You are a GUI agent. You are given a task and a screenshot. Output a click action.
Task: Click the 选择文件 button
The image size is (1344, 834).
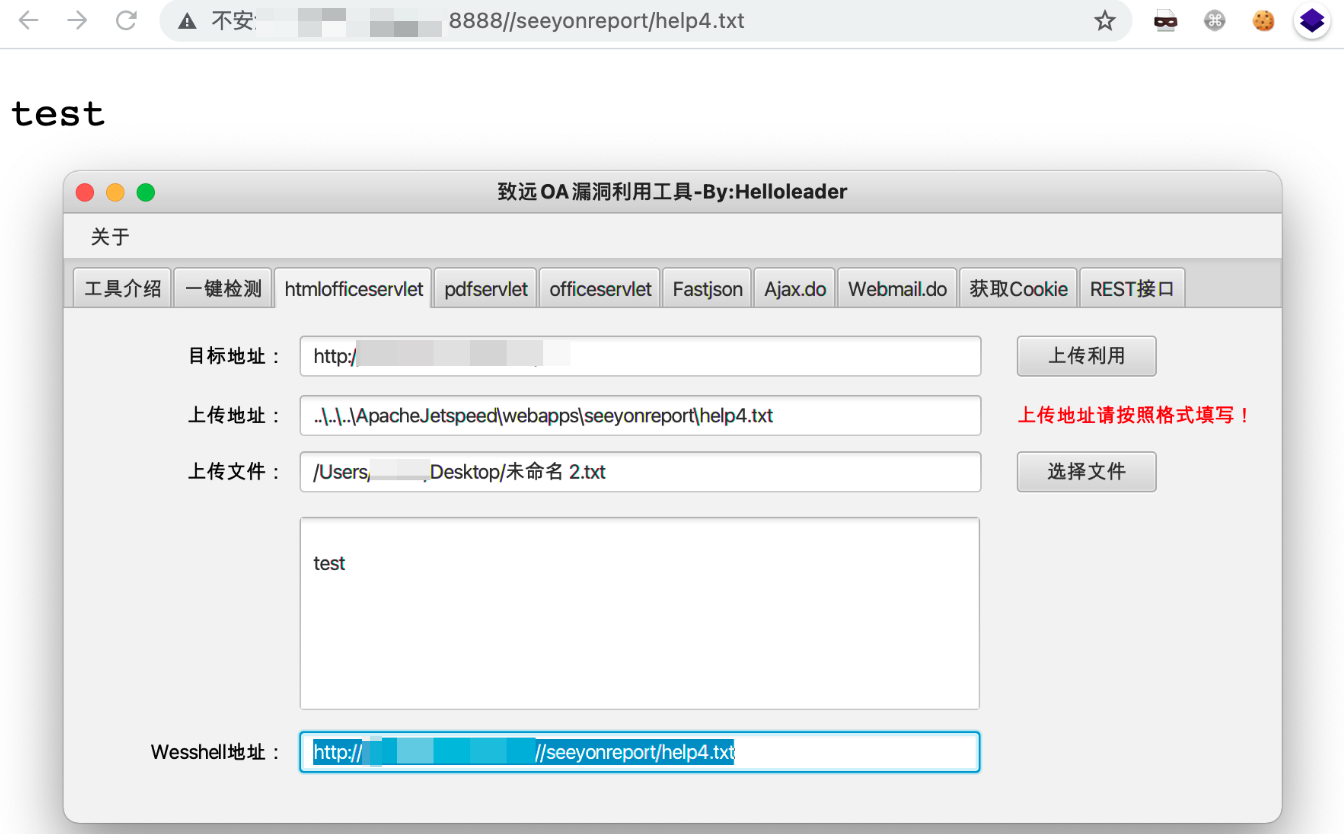(1086, 472)
